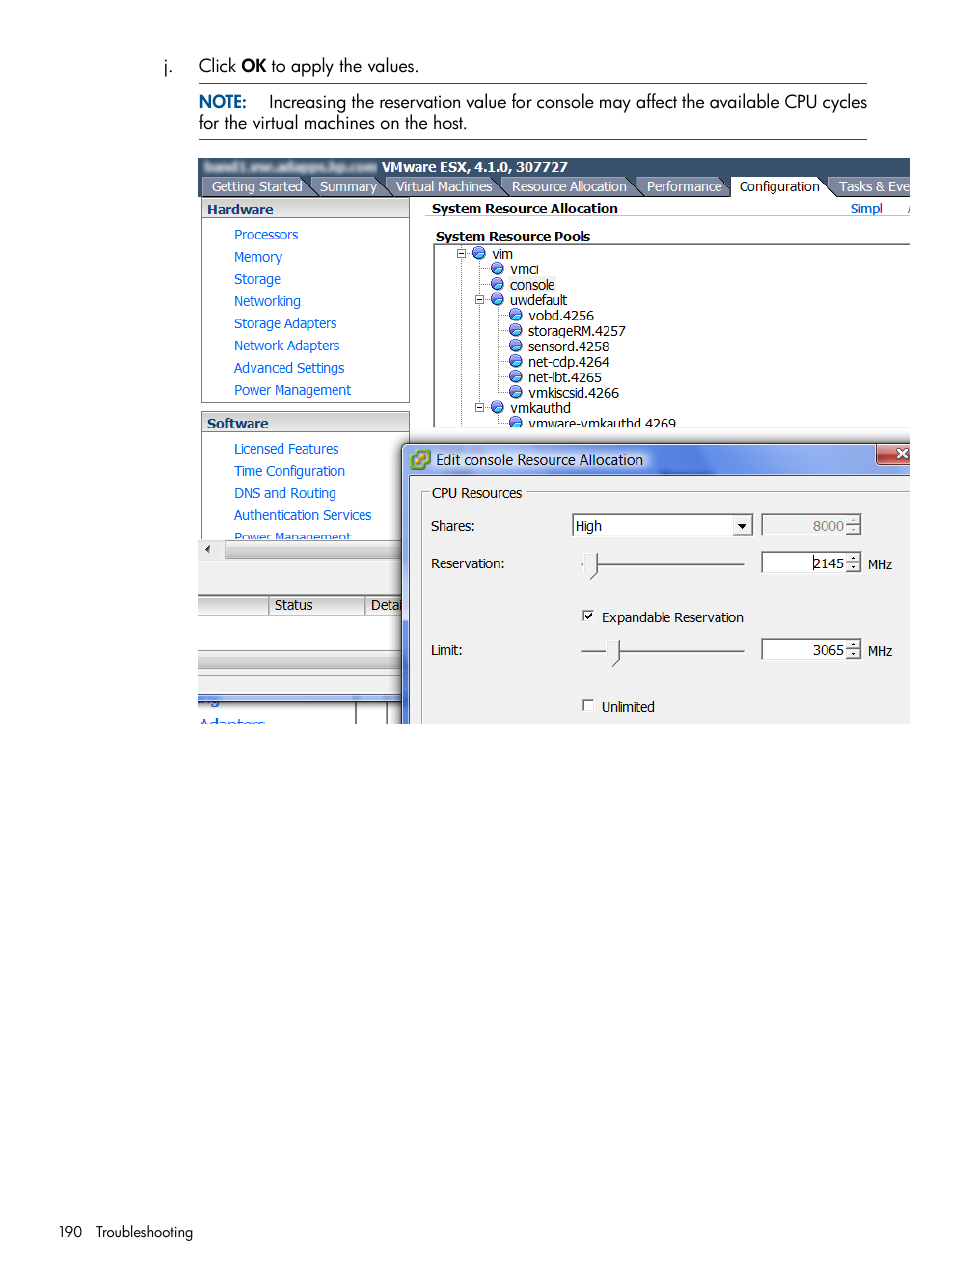The height and width of the screenshot is (1271, 954).
Task: Click the Status column header
Action: [x=317, y=605]
